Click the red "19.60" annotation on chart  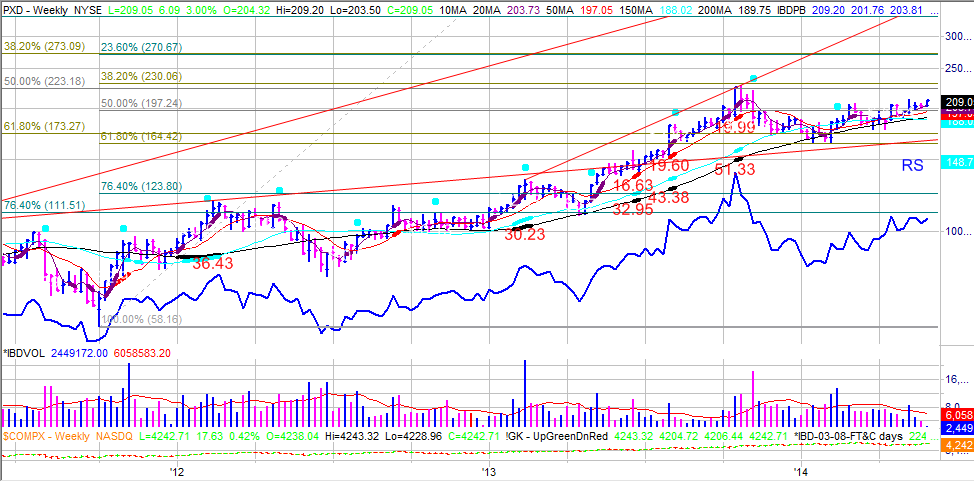pyautogui.click(x=668, y=165)
